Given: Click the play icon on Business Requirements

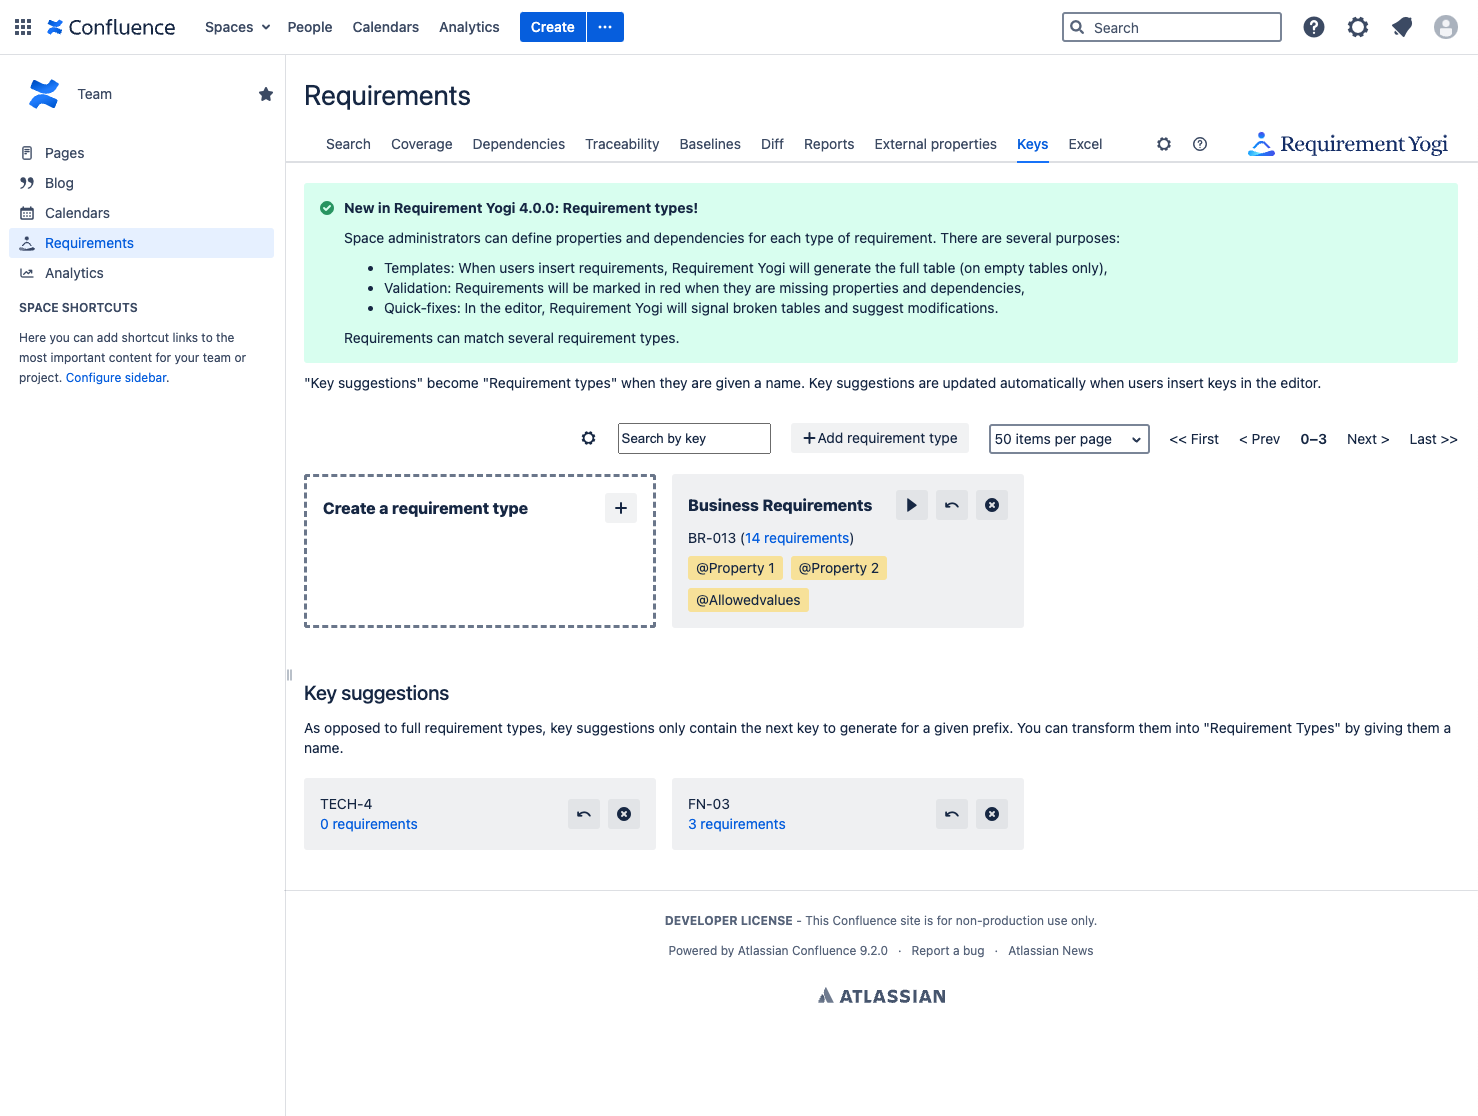Looking at the screenshot, I should click(x=911, y=505).
